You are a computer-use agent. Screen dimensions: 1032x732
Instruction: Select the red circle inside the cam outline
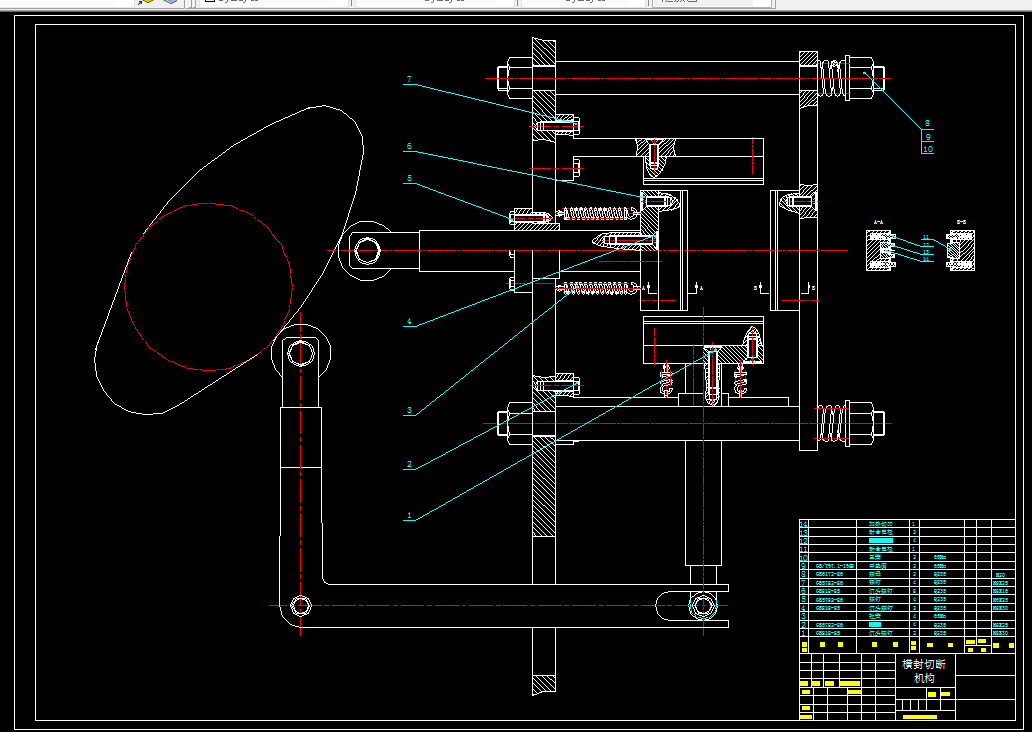pos(208,286)
